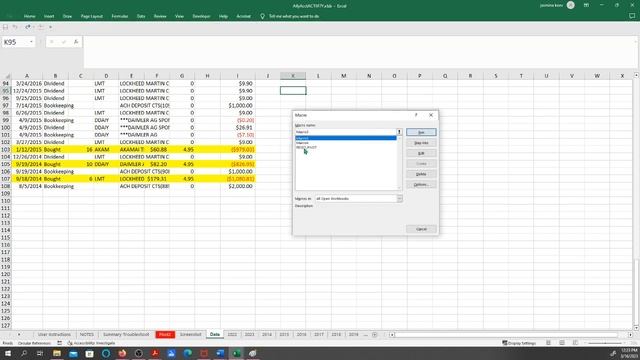This screenshot has width=640, height=360.
Task: Switch to the Formulas tab
Action: click(120, 16)
